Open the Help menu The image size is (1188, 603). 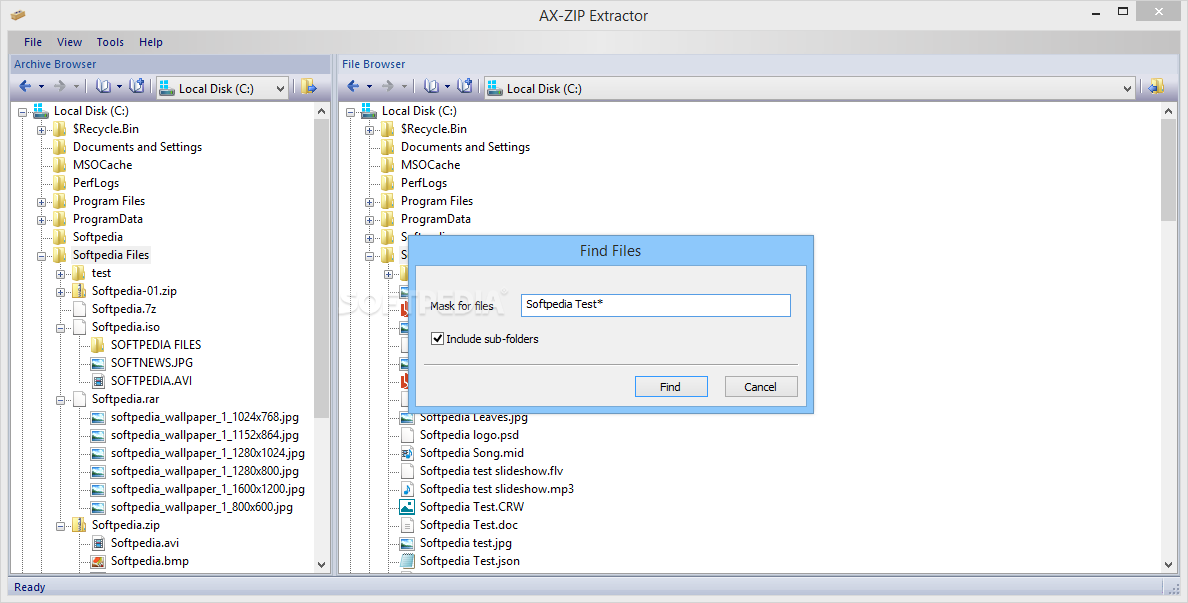pyautogui.click(x=151, y=42)
